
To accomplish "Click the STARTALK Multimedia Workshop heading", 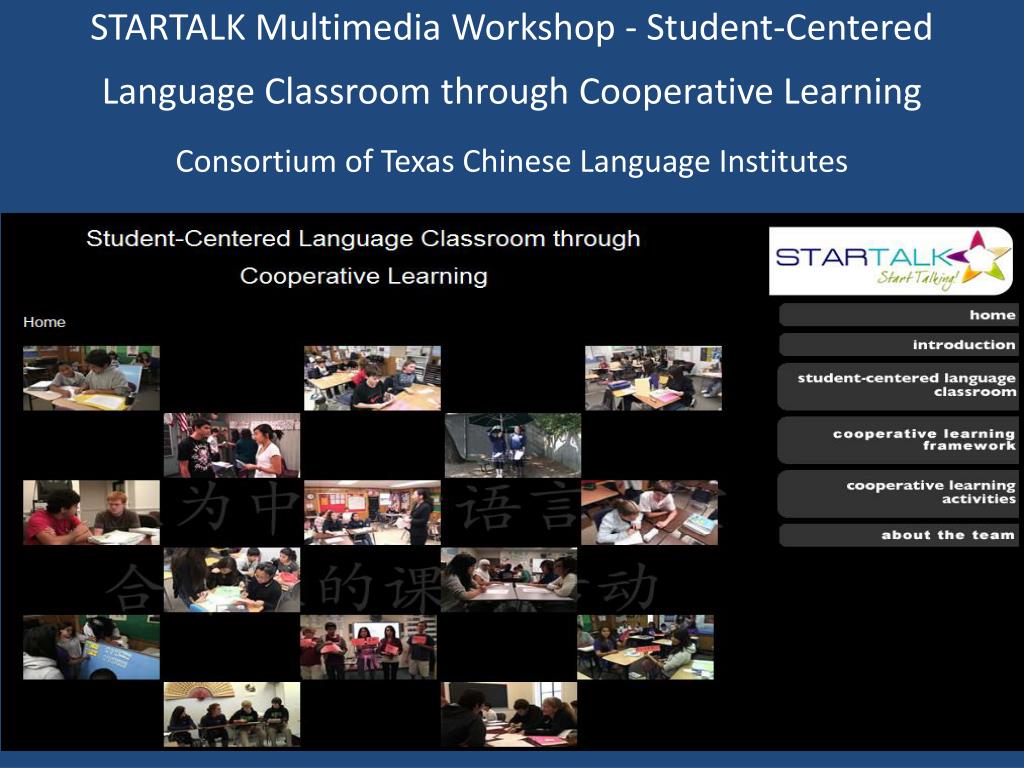I will (x=511, y=59).
